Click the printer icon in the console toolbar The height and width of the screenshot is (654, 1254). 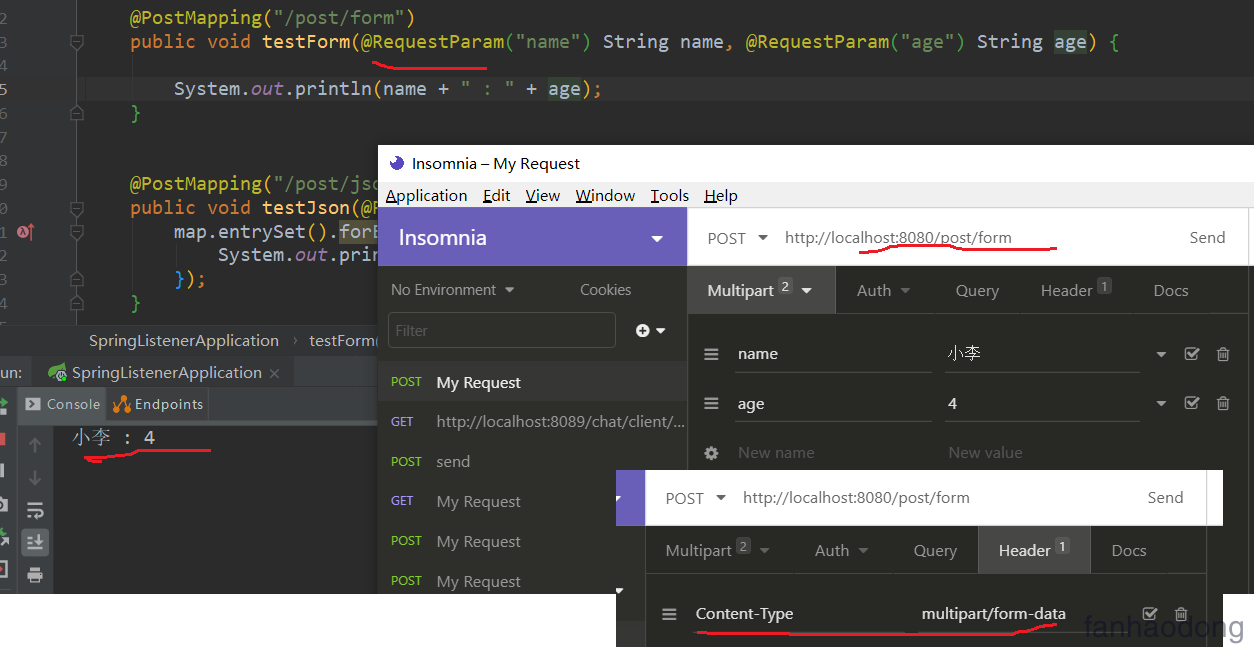point(35,575)
